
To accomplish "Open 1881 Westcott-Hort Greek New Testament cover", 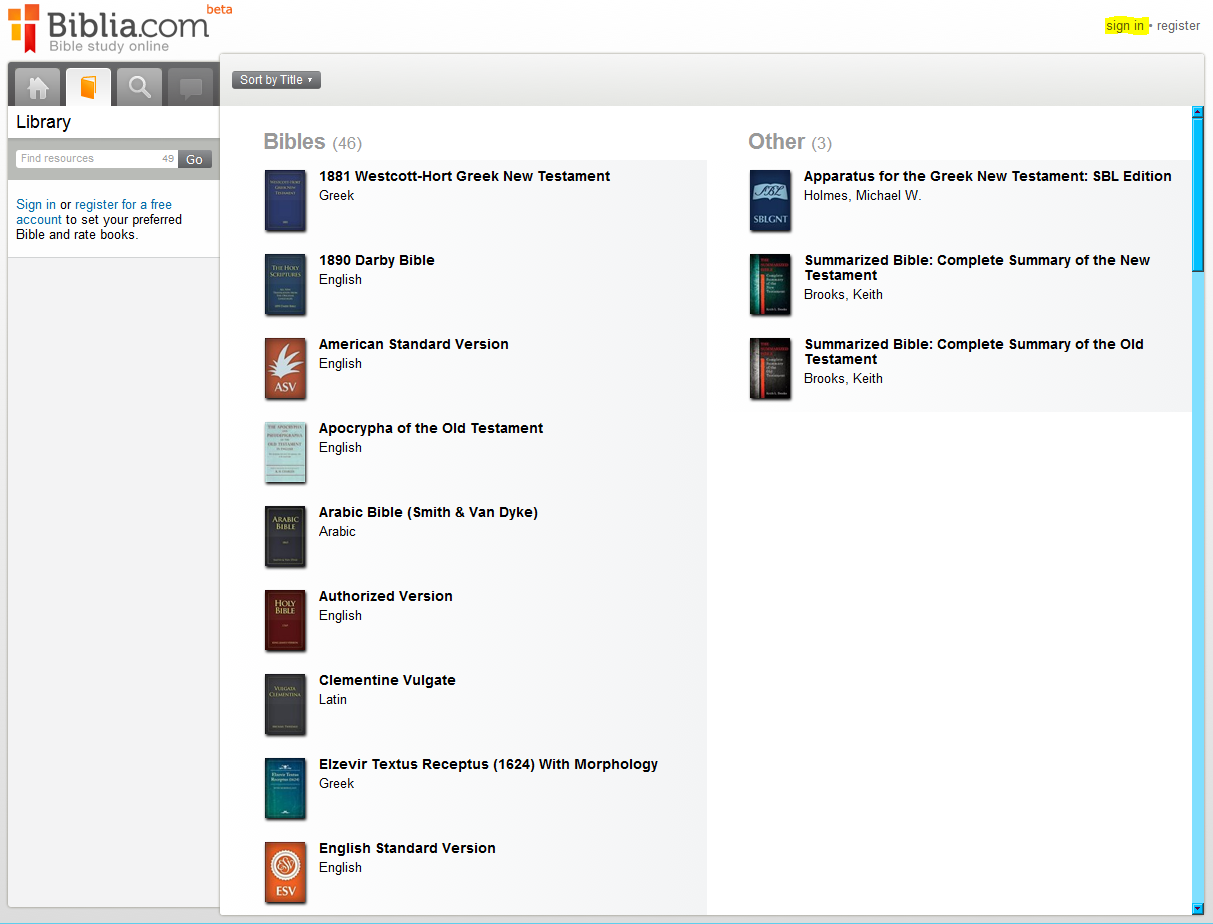I will (x=285, y=201).
